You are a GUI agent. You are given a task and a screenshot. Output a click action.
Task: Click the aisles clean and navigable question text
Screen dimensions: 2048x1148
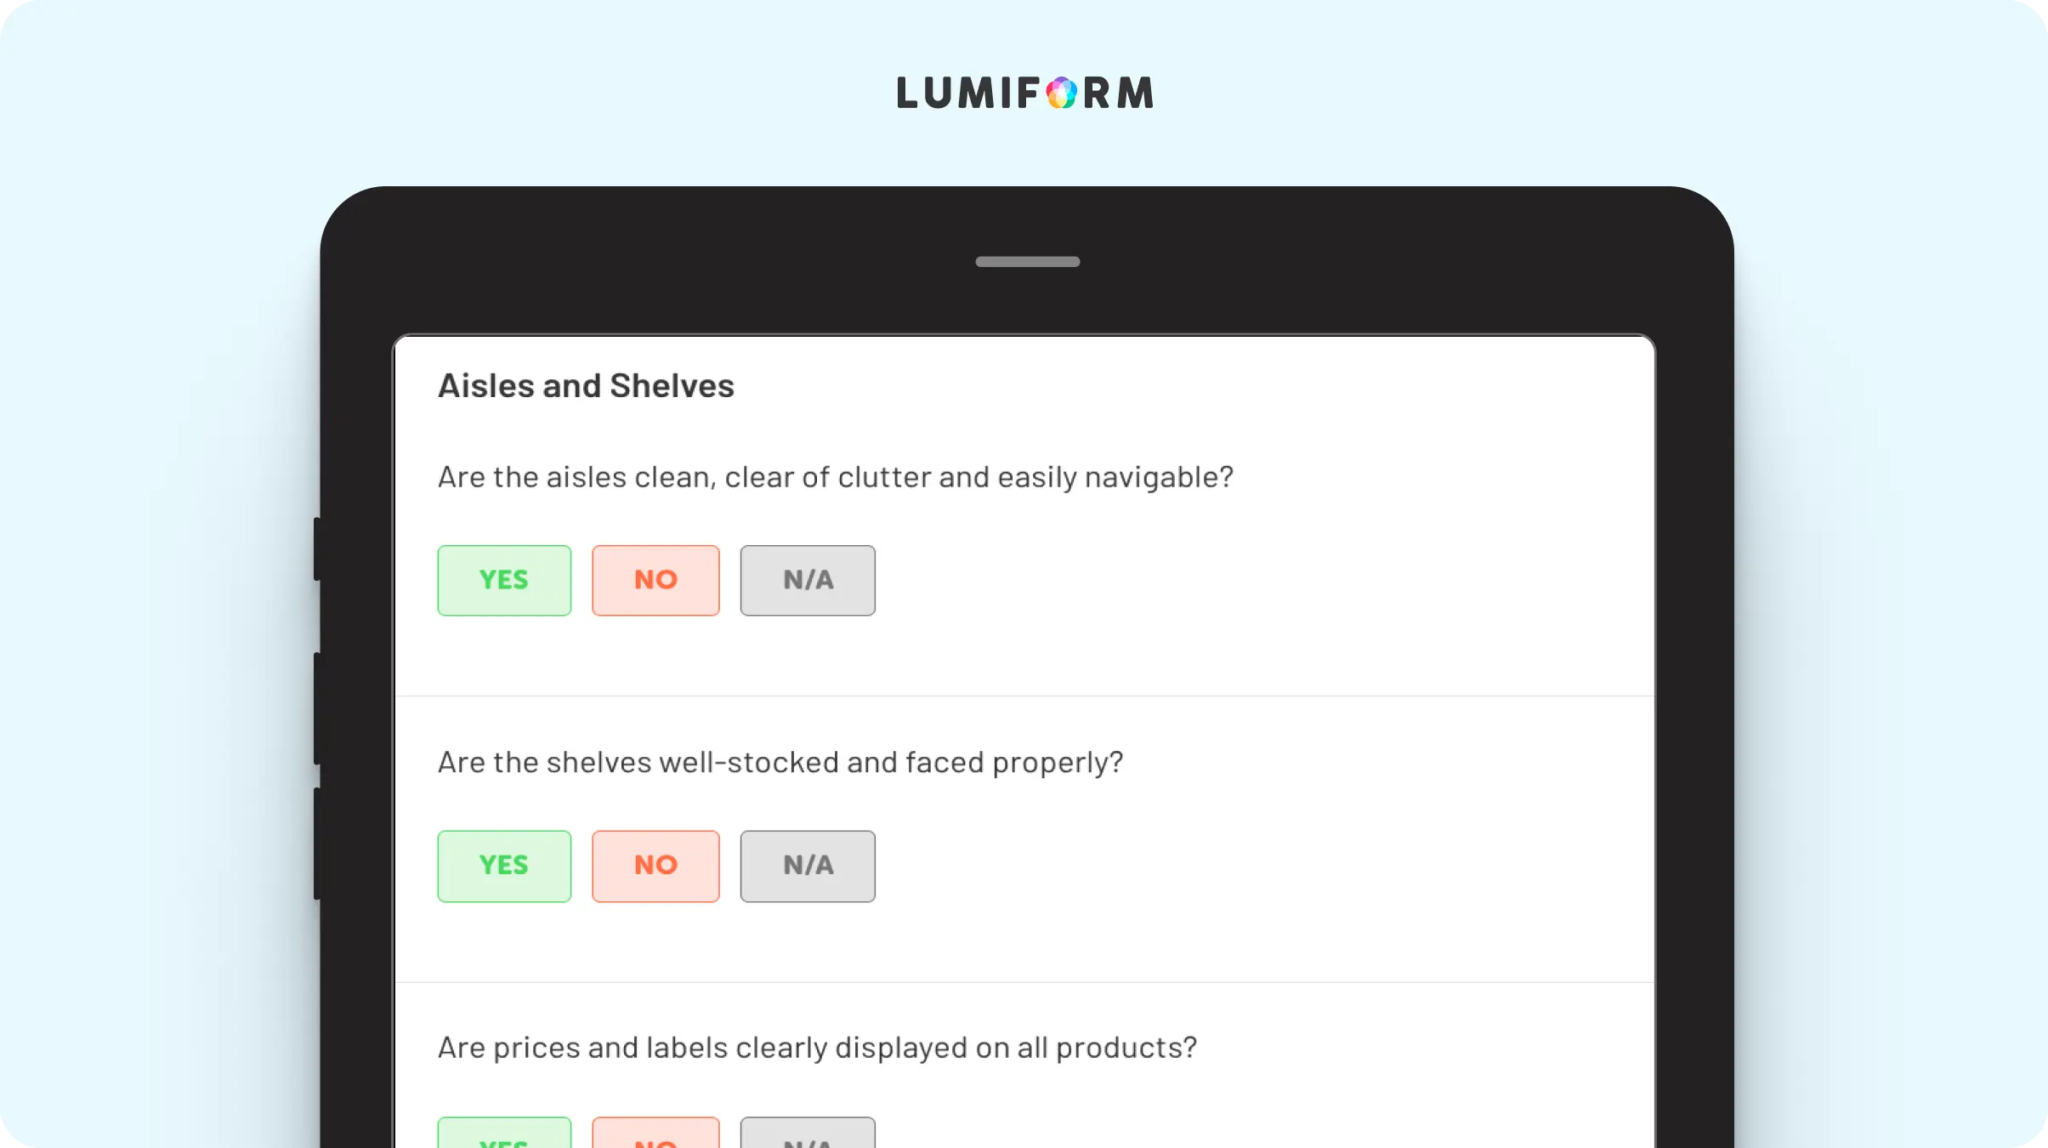[x=835, y=477]
